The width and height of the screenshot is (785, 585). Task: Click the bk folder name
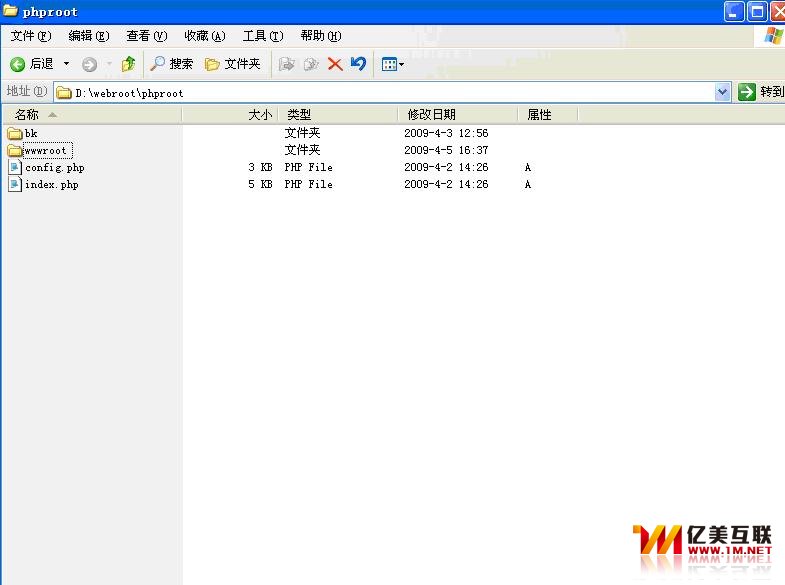coord(31,134)
